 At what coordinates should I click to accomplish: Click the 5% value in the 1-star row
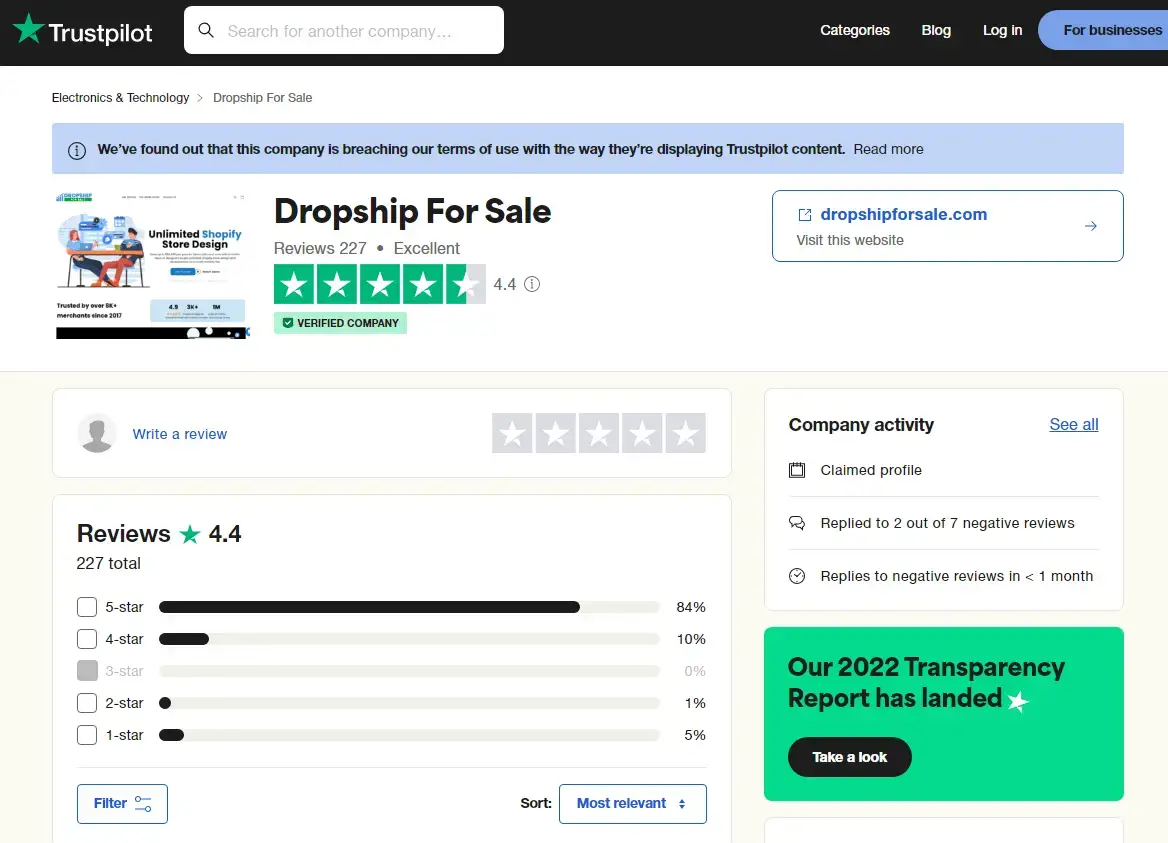694,735
